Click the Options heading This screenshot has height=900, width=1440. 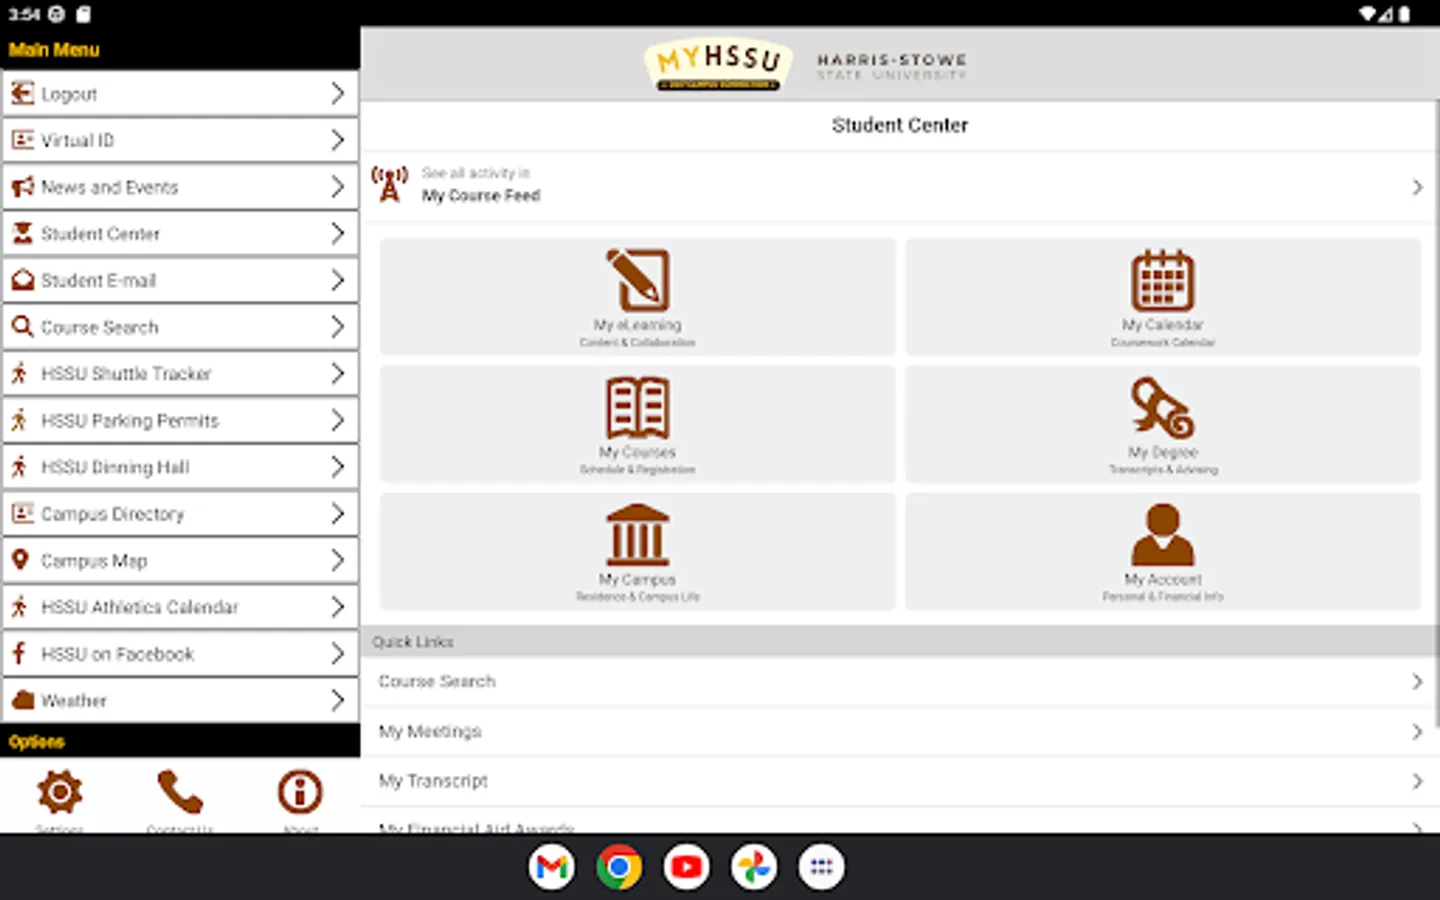pos(37,741)
